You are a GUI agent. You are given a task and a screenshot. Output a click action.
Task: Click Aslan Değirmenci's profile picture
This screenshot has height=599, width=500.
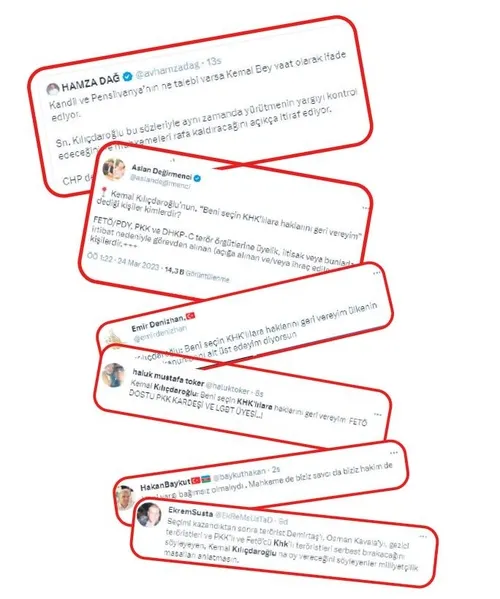(114, 168)
